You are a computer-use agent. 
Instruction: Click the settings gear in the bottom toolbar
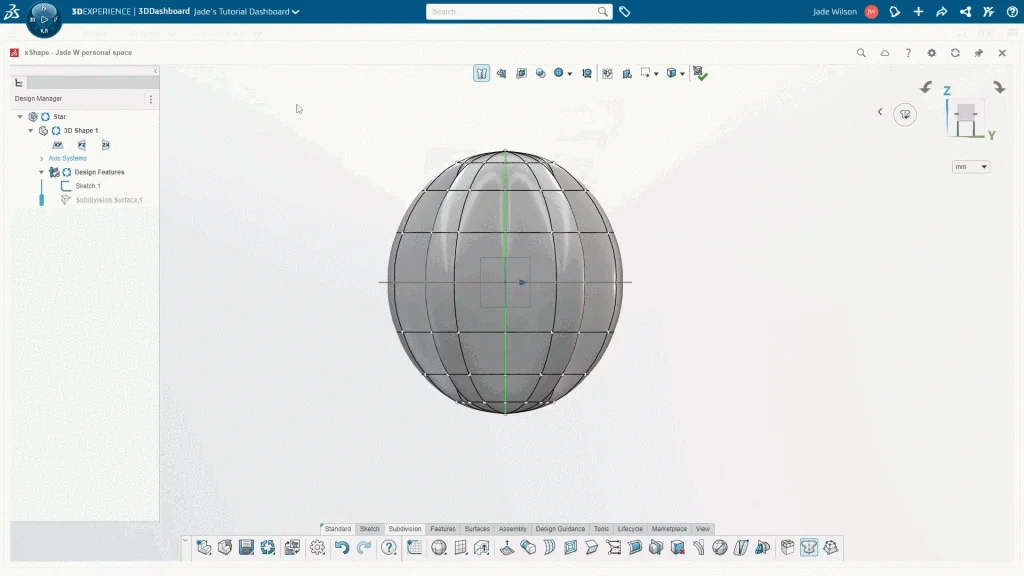coord(317,547)
